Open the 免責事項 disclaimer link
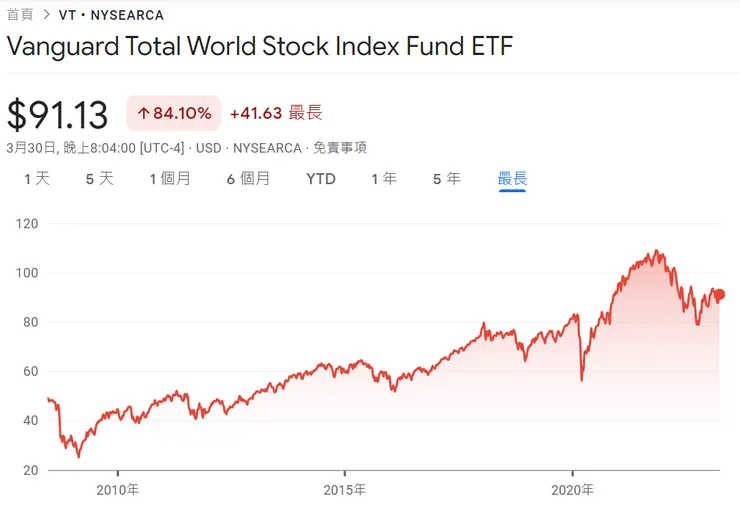This screenshot has width=740, height=513. (x=340, y=147)
